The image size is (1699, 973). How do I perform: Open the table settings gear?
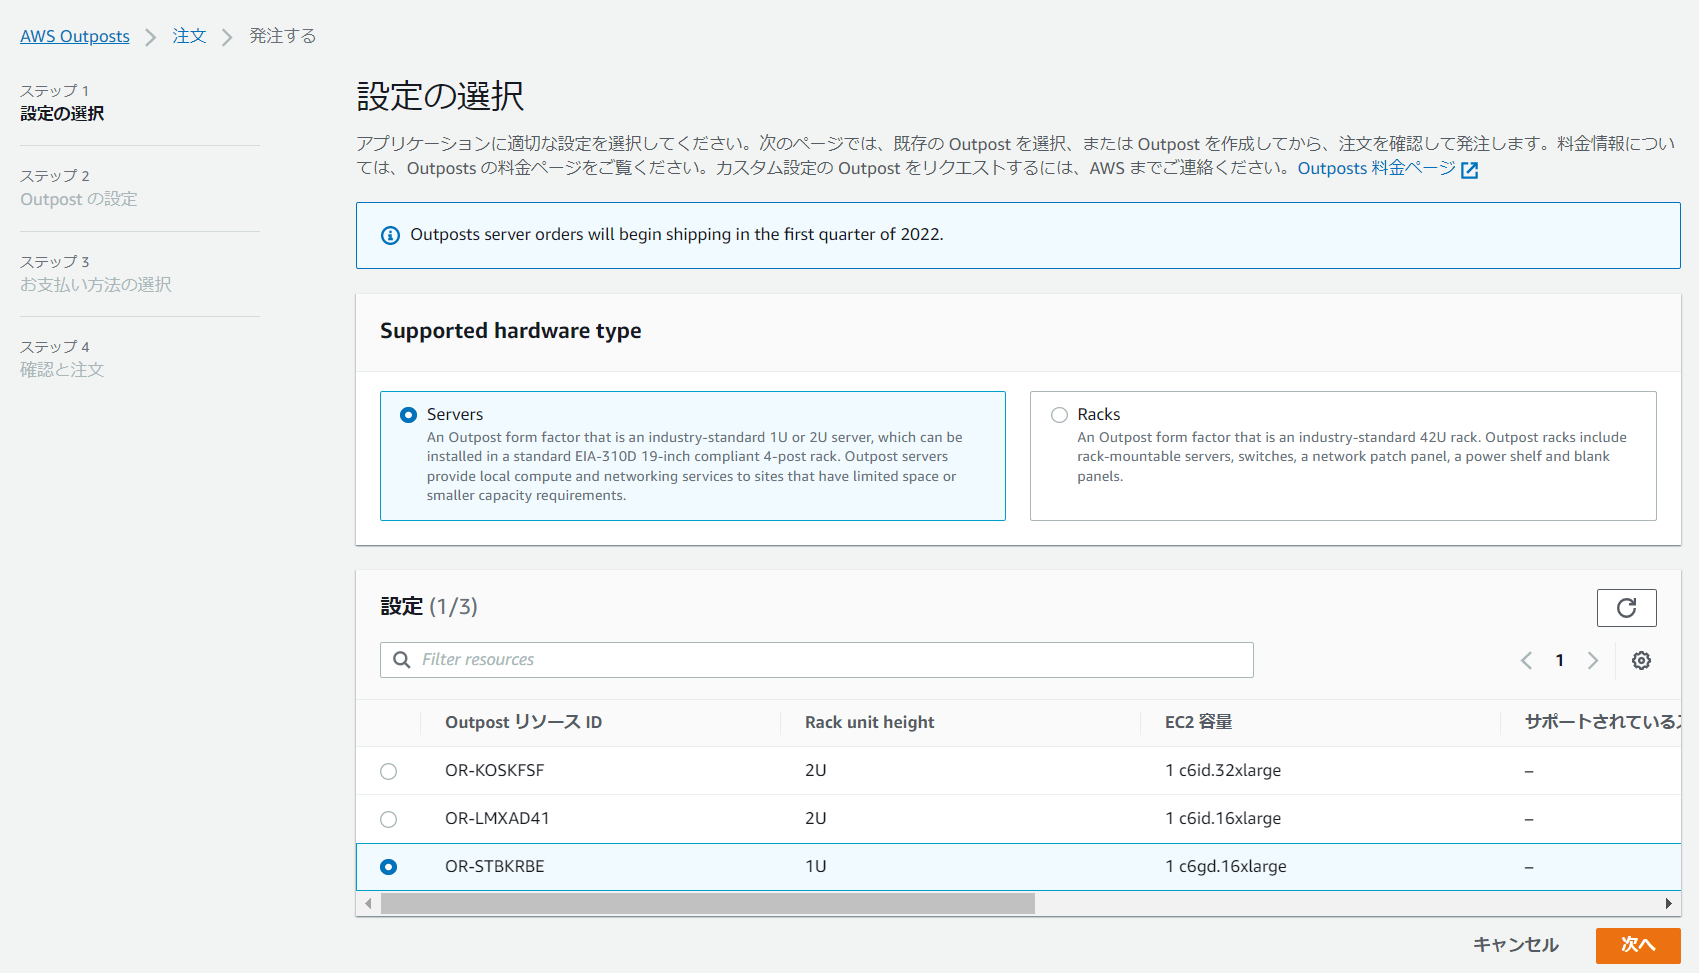pos(1641,660)
